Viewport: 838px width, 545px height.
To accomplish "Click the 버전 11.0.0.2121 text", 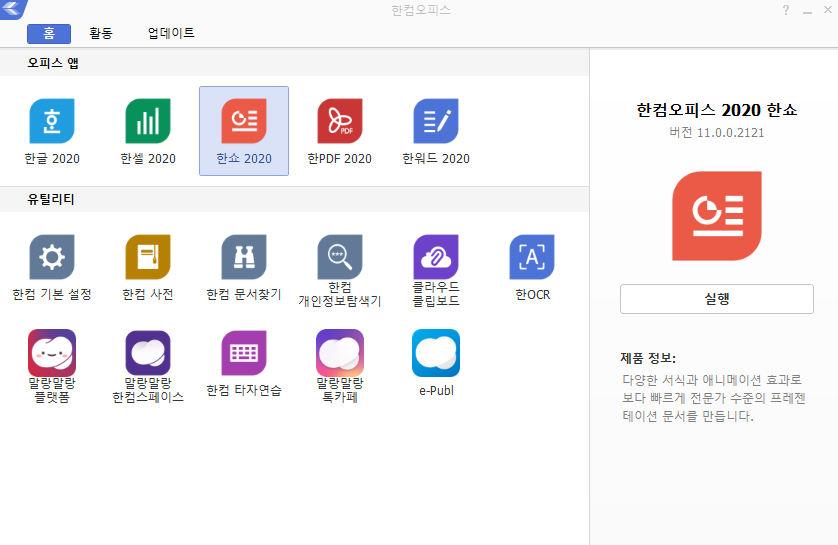I will pyautogui.click(x=717, y=133).
